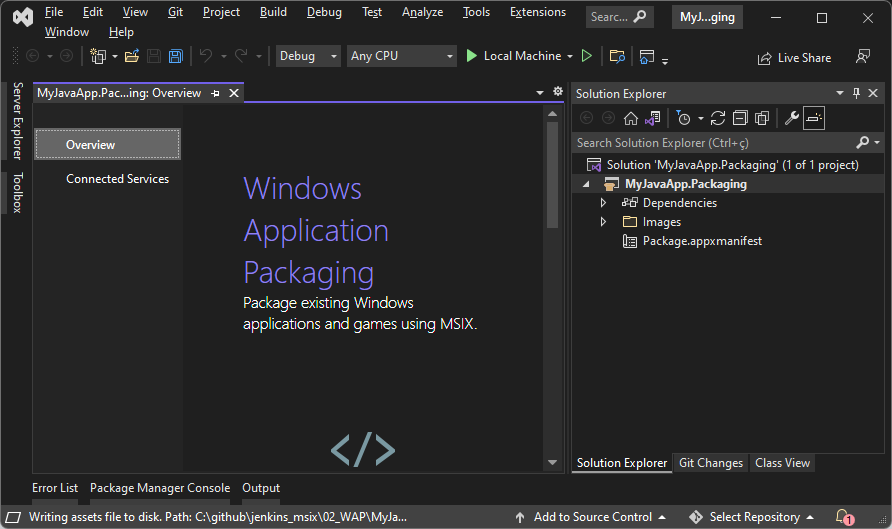Collapse All in Solution Explorer toolbar
This screenshot has height=529, width=892.
[x=740, y=118]
